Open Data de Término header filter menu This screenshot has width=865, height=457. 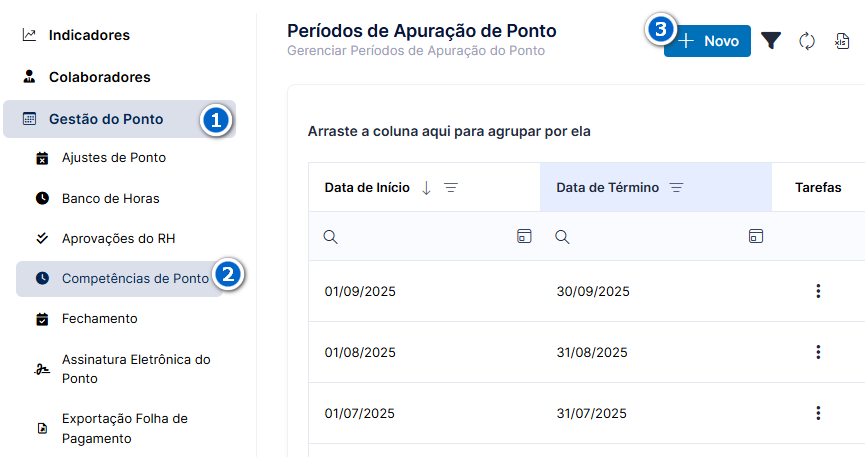pyautogui.click(x=676, y=188)
